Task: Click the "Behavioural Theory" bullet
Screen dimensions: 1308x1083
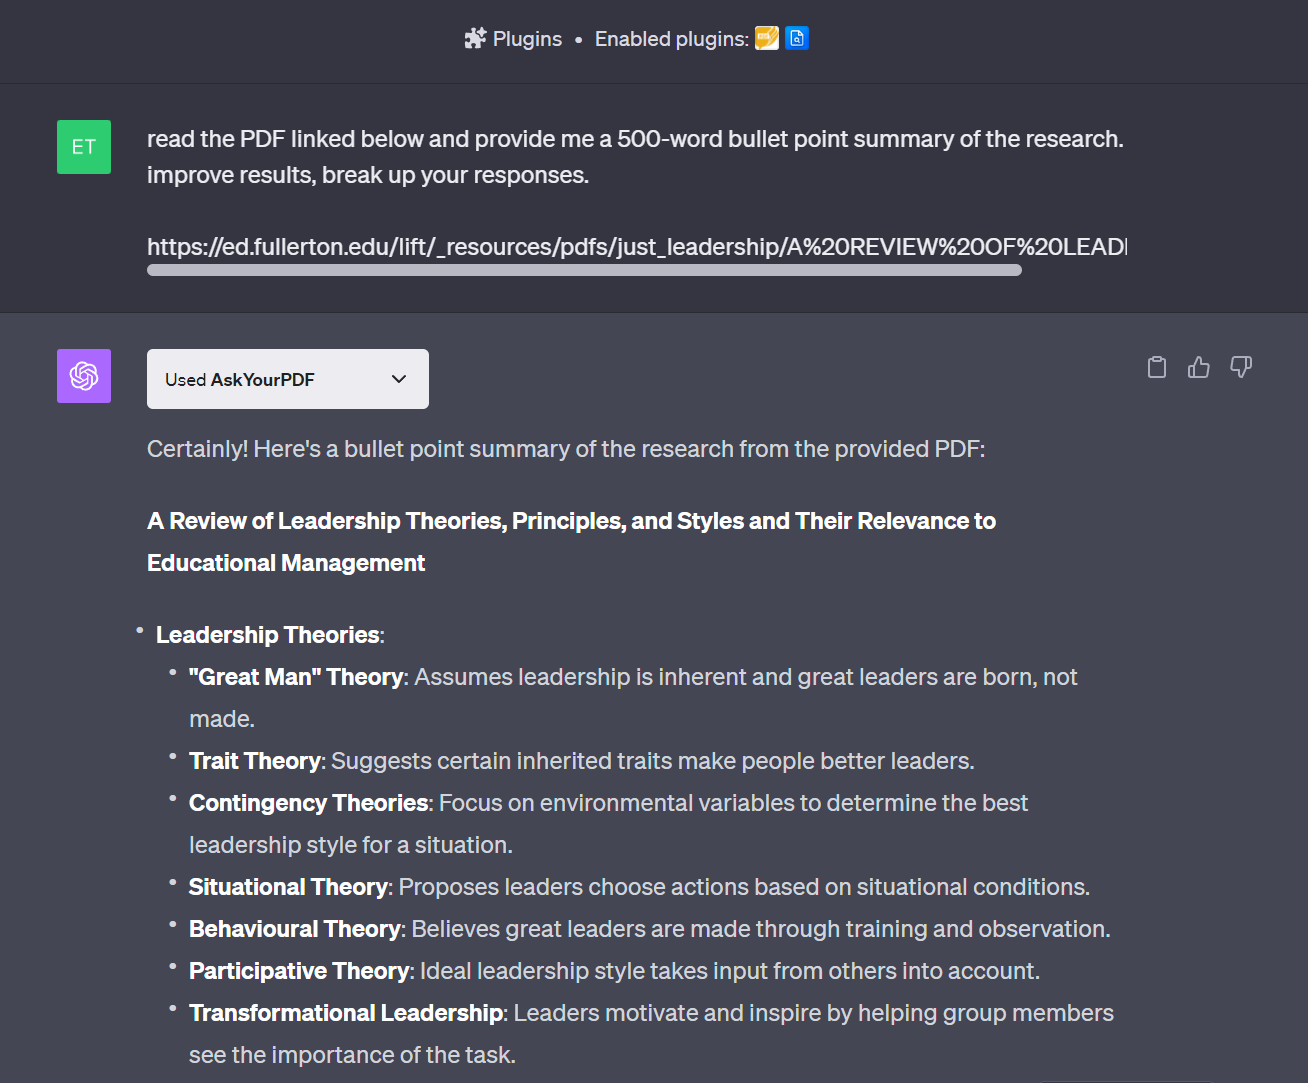Action: pos(649,929)
